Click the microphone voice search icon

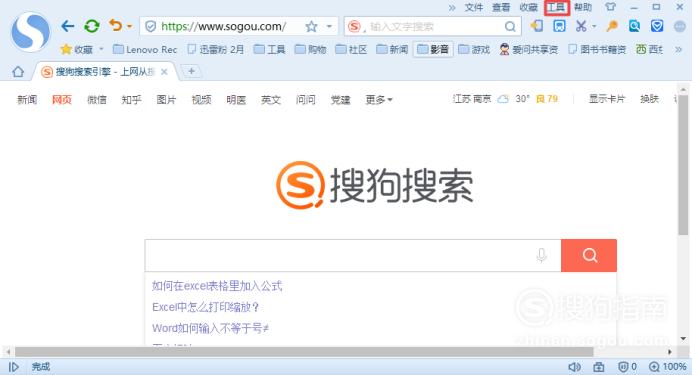542,255
